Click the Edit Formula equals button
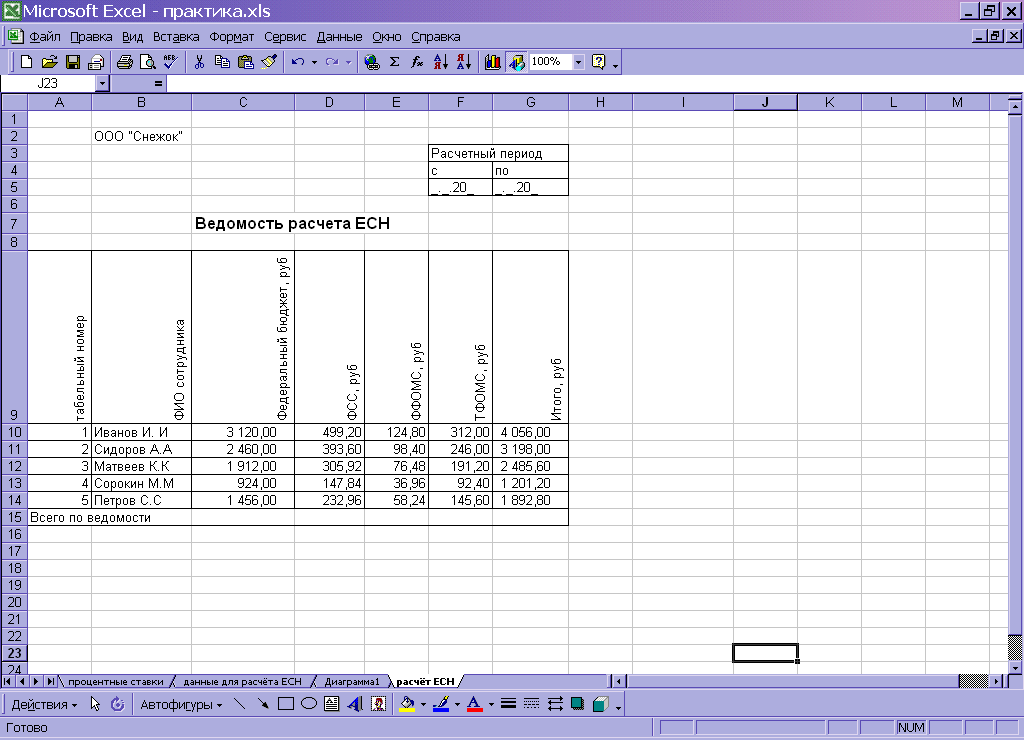The width and height of the screenshot is (1024, 740). pos(158,84)
